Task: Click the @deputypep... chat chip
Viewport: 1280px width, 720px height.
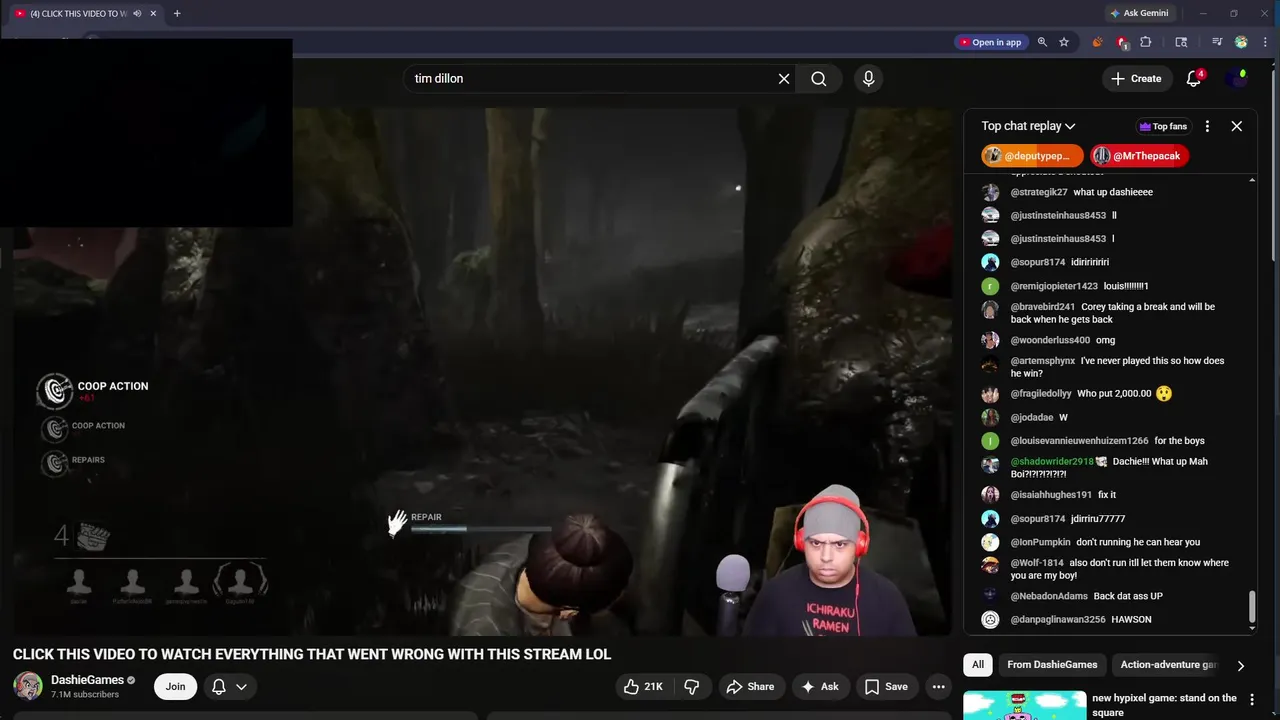Action: [x=1032, y=156]
